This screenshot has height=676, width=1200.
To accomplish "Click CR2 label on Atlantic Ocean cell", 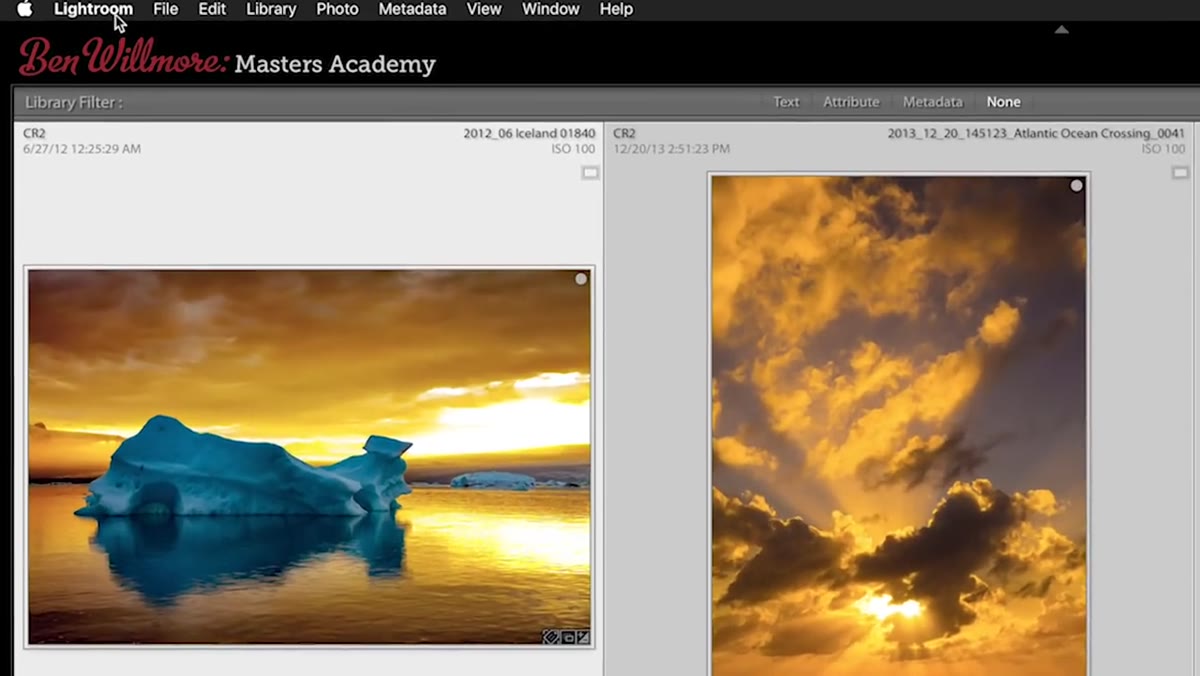I will click(x=624, y=134).
